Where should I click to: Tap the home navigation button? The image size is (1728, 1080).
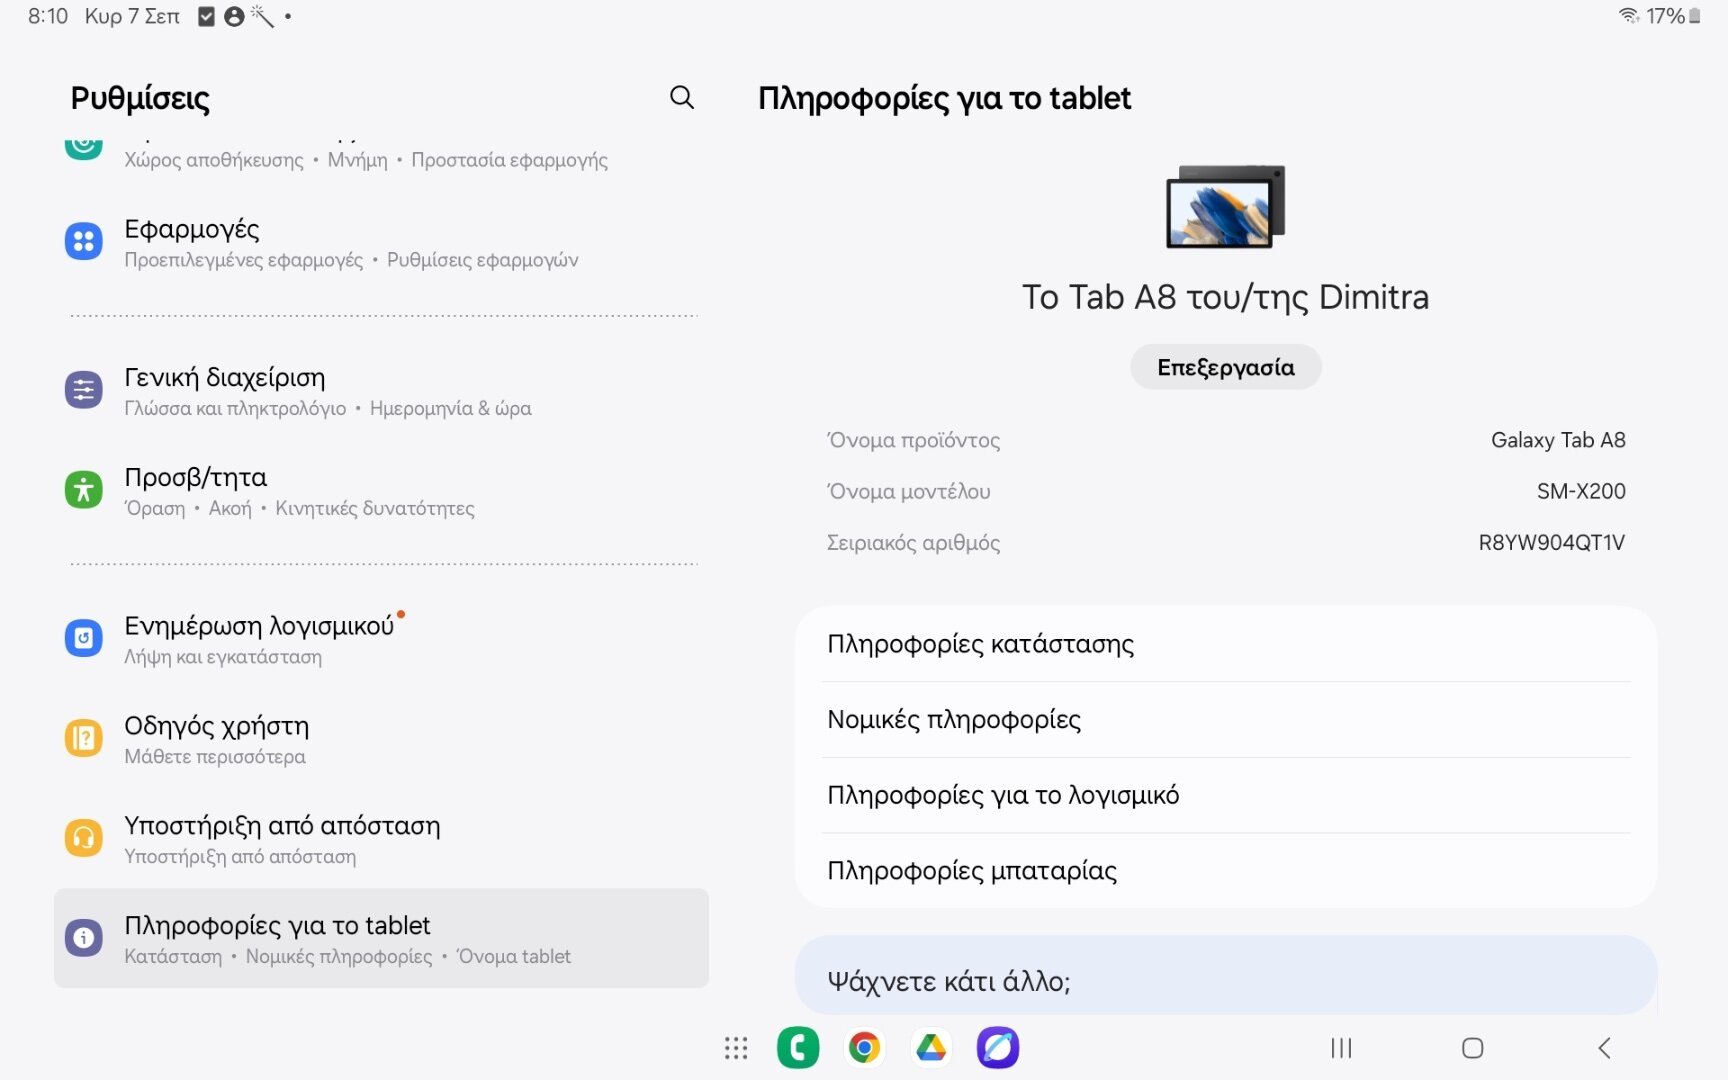tap(1472, 1048)
